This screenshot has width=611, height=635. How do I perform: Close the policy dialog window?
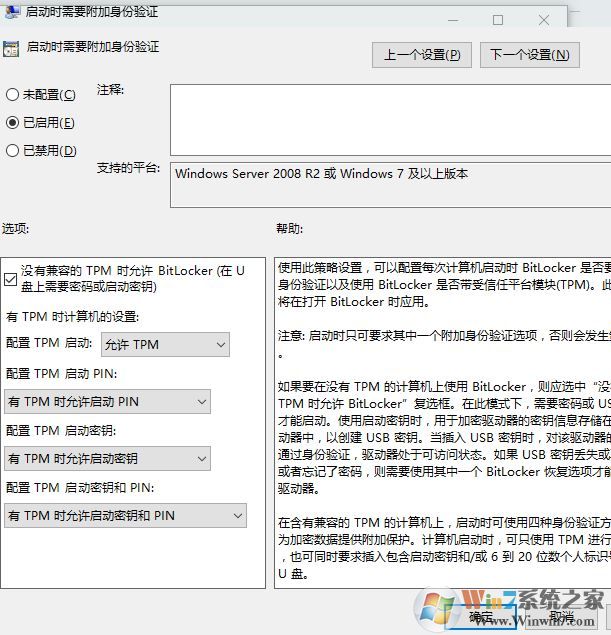544,20
